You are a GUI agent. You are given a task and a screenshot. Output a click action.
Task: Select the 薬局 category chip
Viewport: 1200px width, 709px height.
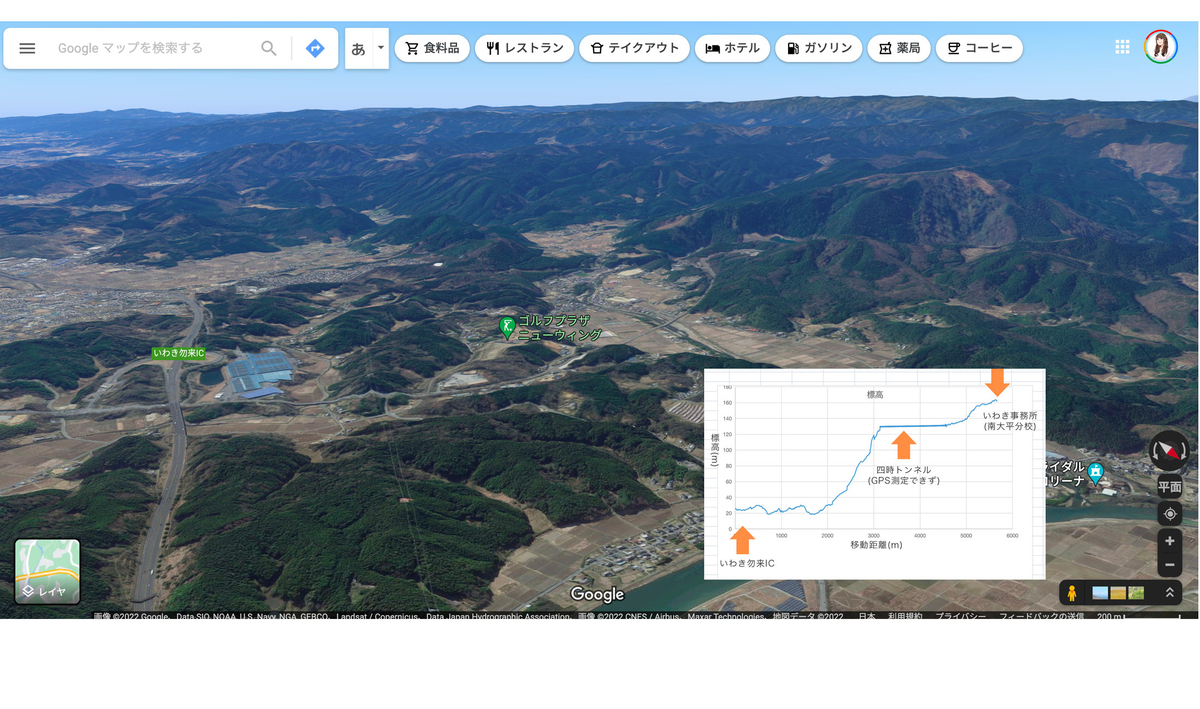pos(899,48)
